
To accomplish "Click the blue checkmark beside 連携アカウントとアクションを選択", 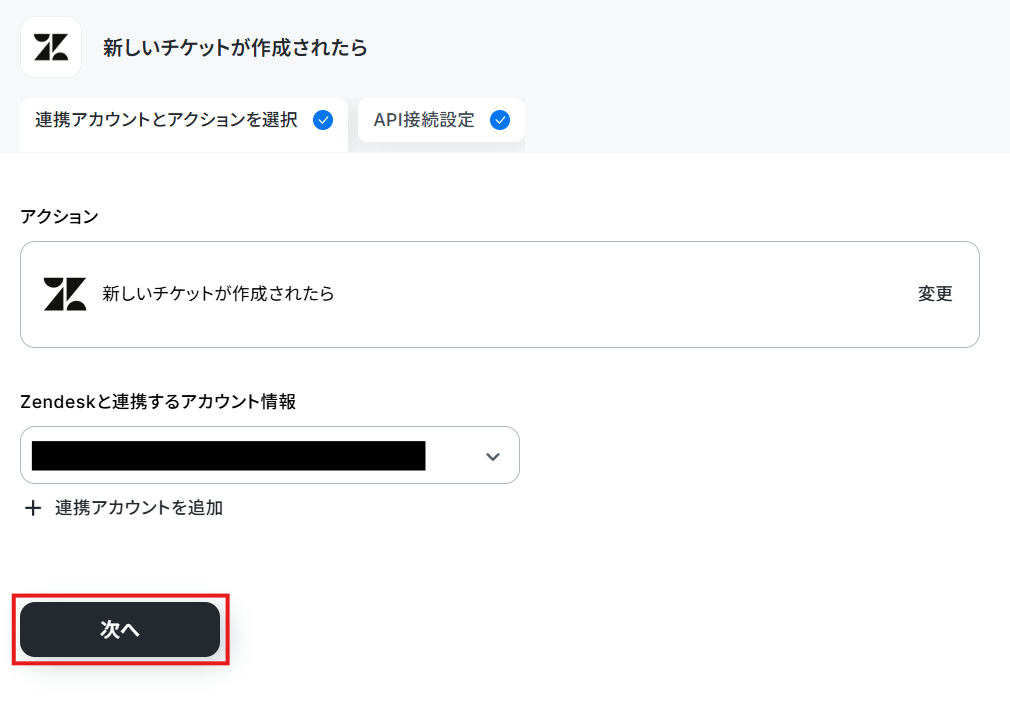I will coord(323,120).
